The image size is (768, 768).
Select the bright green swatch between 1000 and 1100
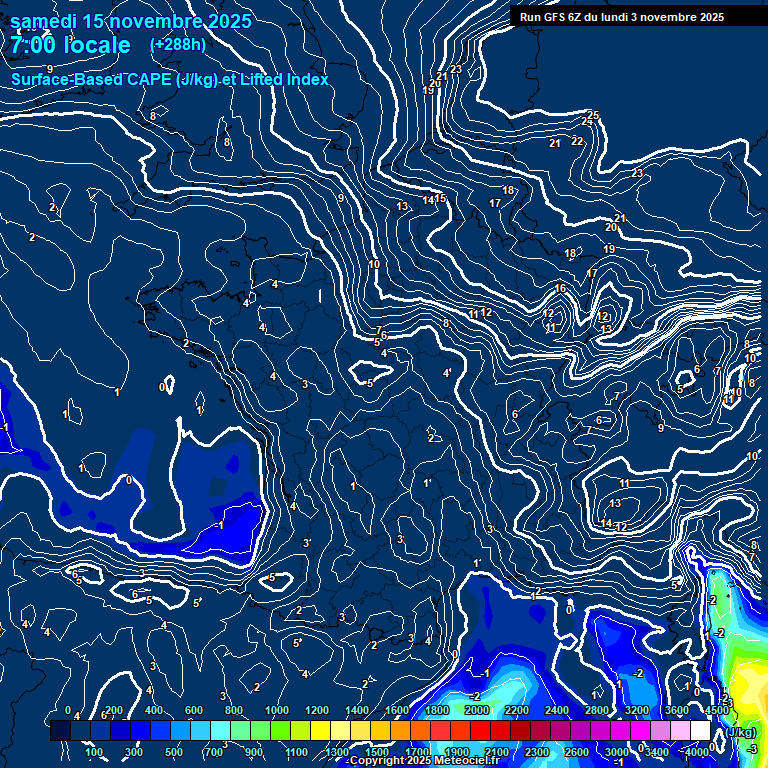pos(280,730)
